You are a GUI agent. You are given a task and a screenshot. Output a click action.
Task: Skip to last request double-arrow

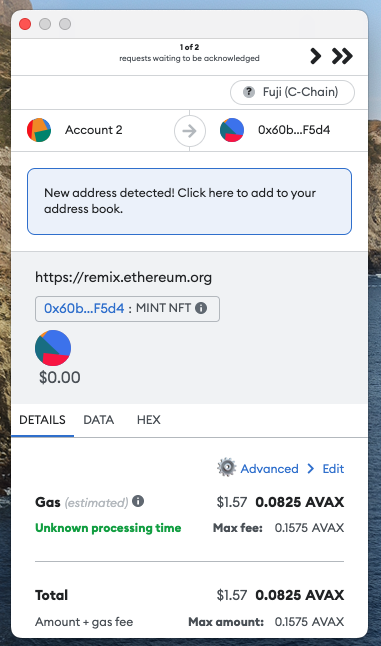(342, 56)
